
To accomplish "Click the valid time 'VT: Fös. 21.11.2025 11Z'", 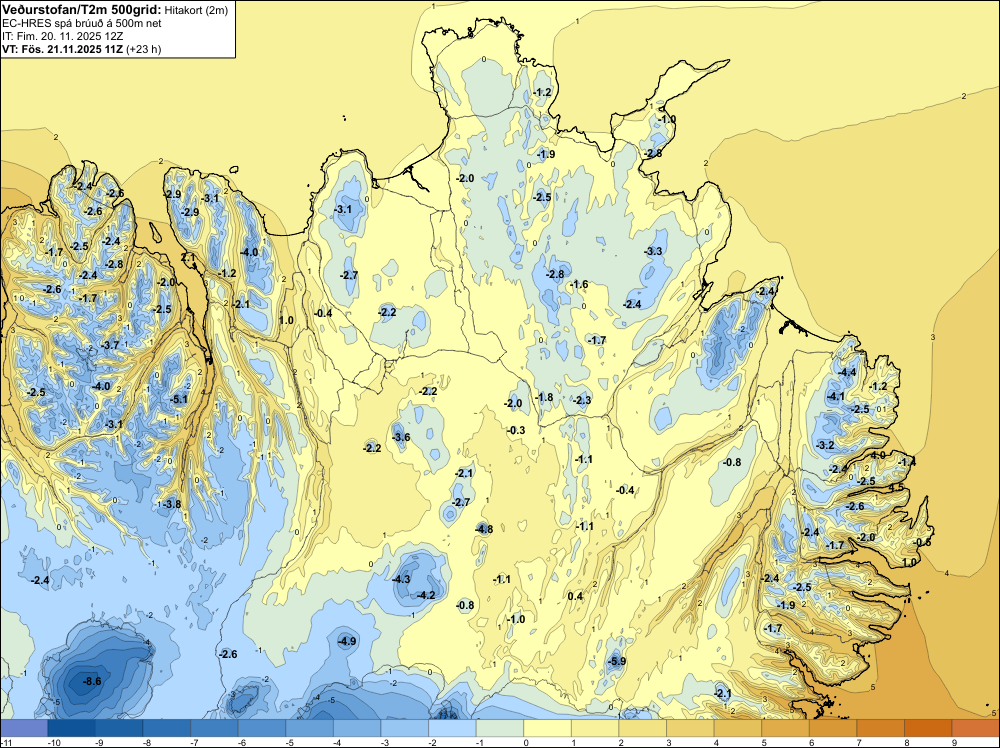I will click(62, 49).
